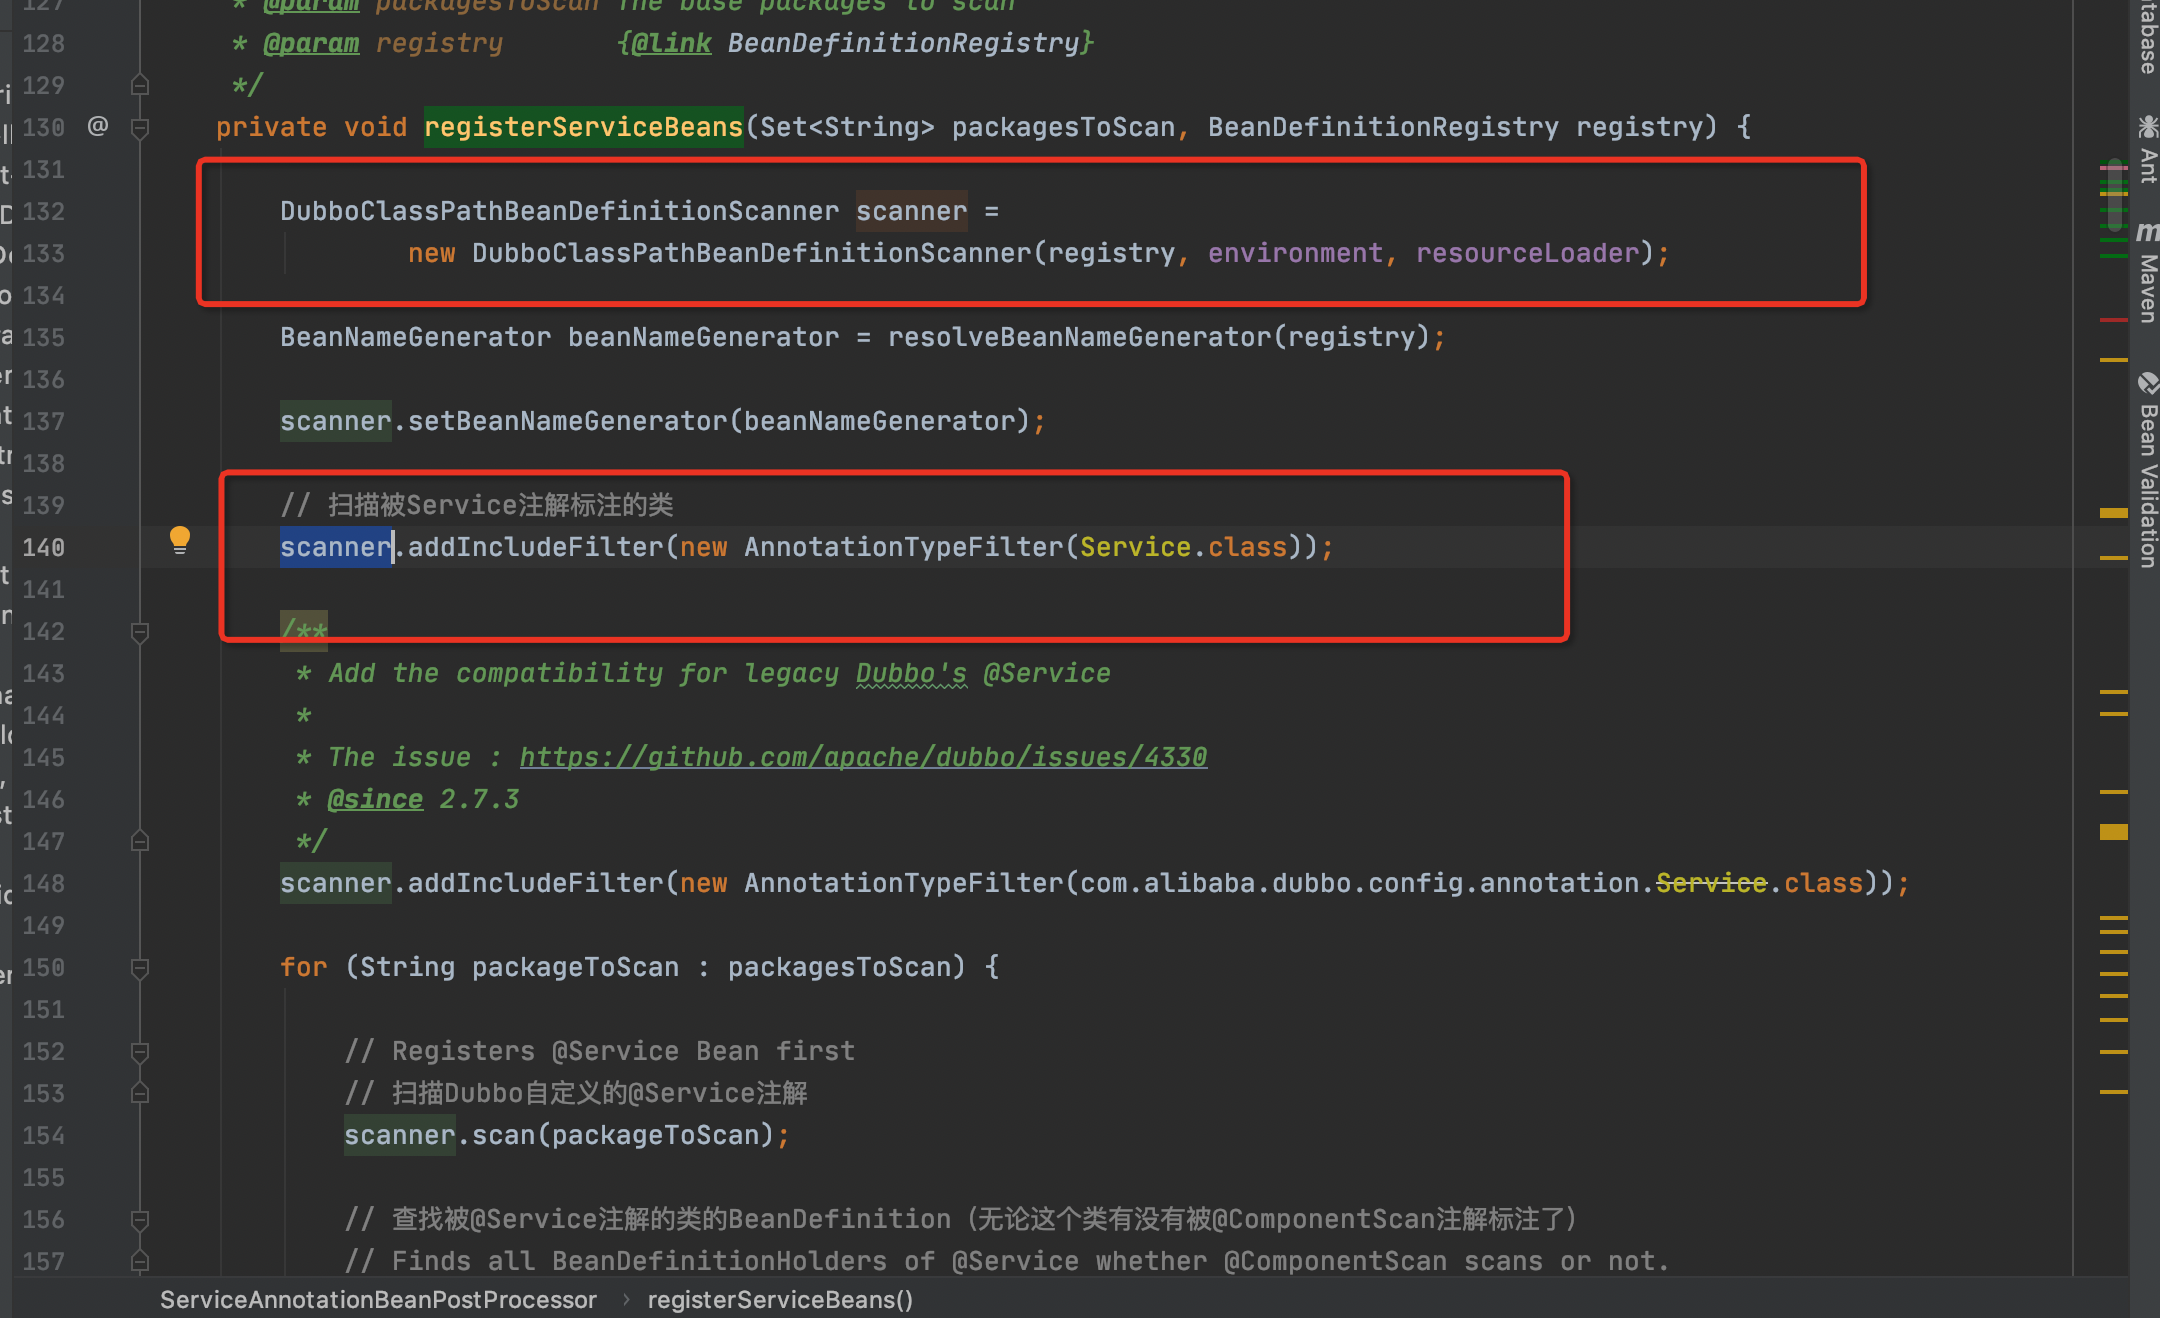2160x1318 pixels.
Task: Click the yellow intention light bulb icon
Action: pyautogui.click(x=180, y=540)
